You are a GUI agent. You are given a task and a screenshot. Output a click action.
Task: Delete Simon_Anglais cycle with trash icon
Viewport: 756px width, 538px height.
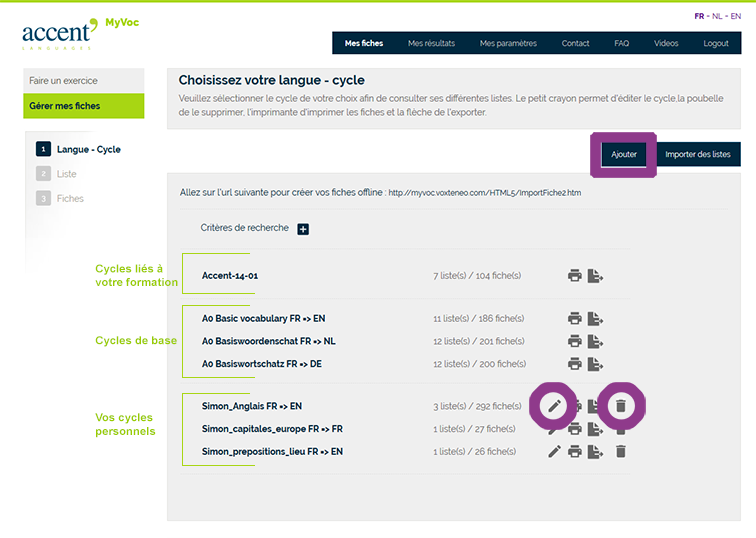[621, 406]
